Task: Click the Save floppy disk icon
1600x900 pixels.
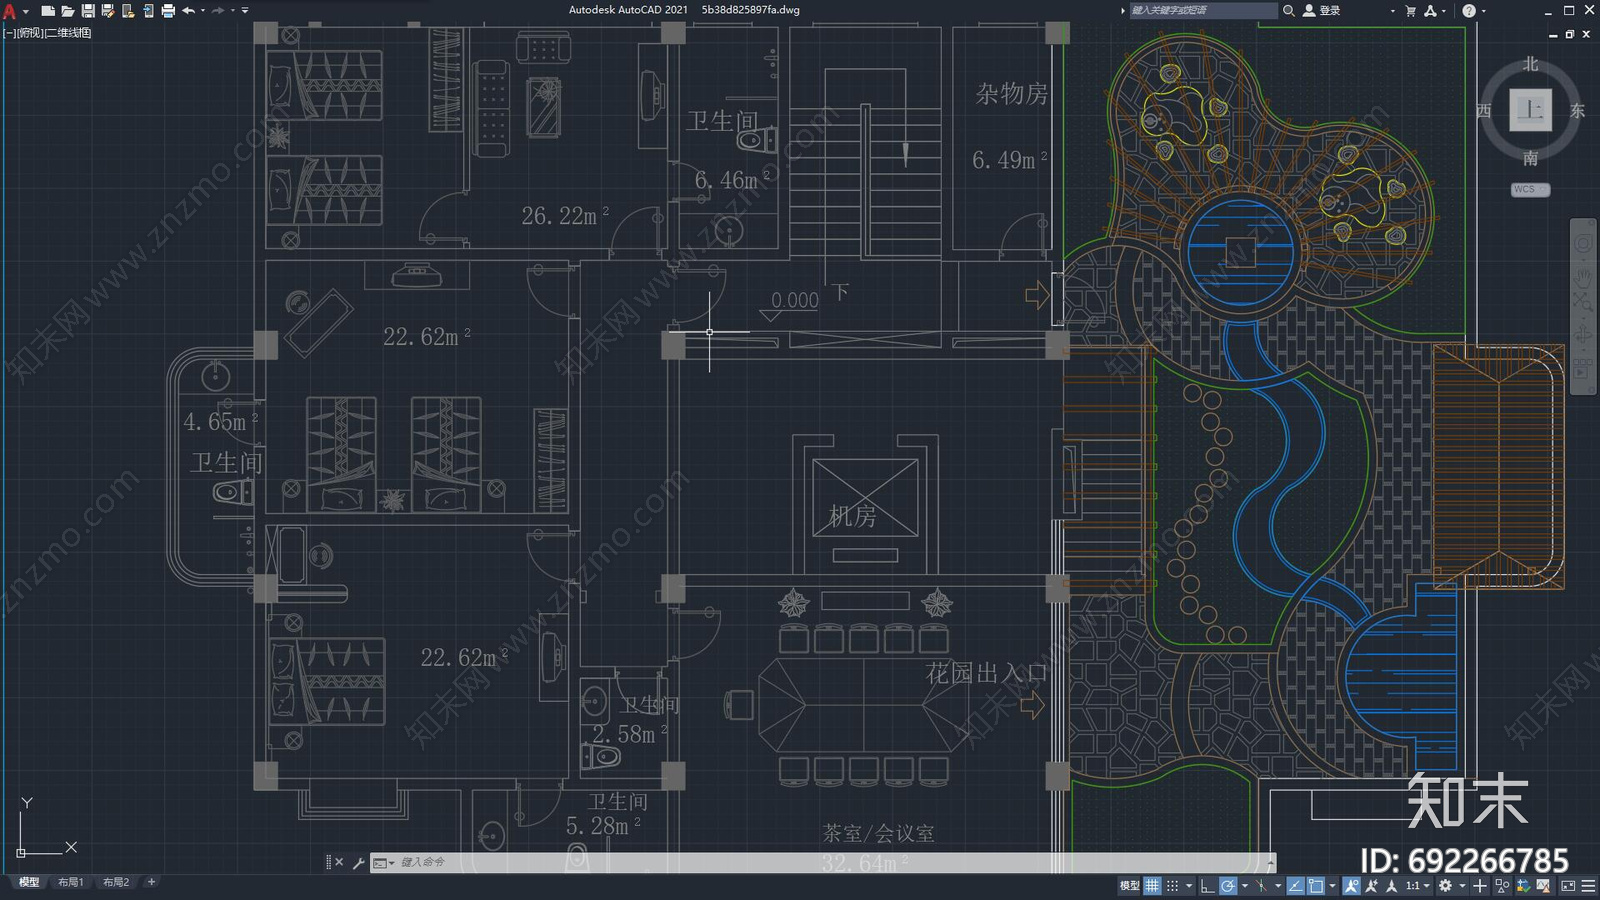Action: pyautogui.click(x=88, y=11)
